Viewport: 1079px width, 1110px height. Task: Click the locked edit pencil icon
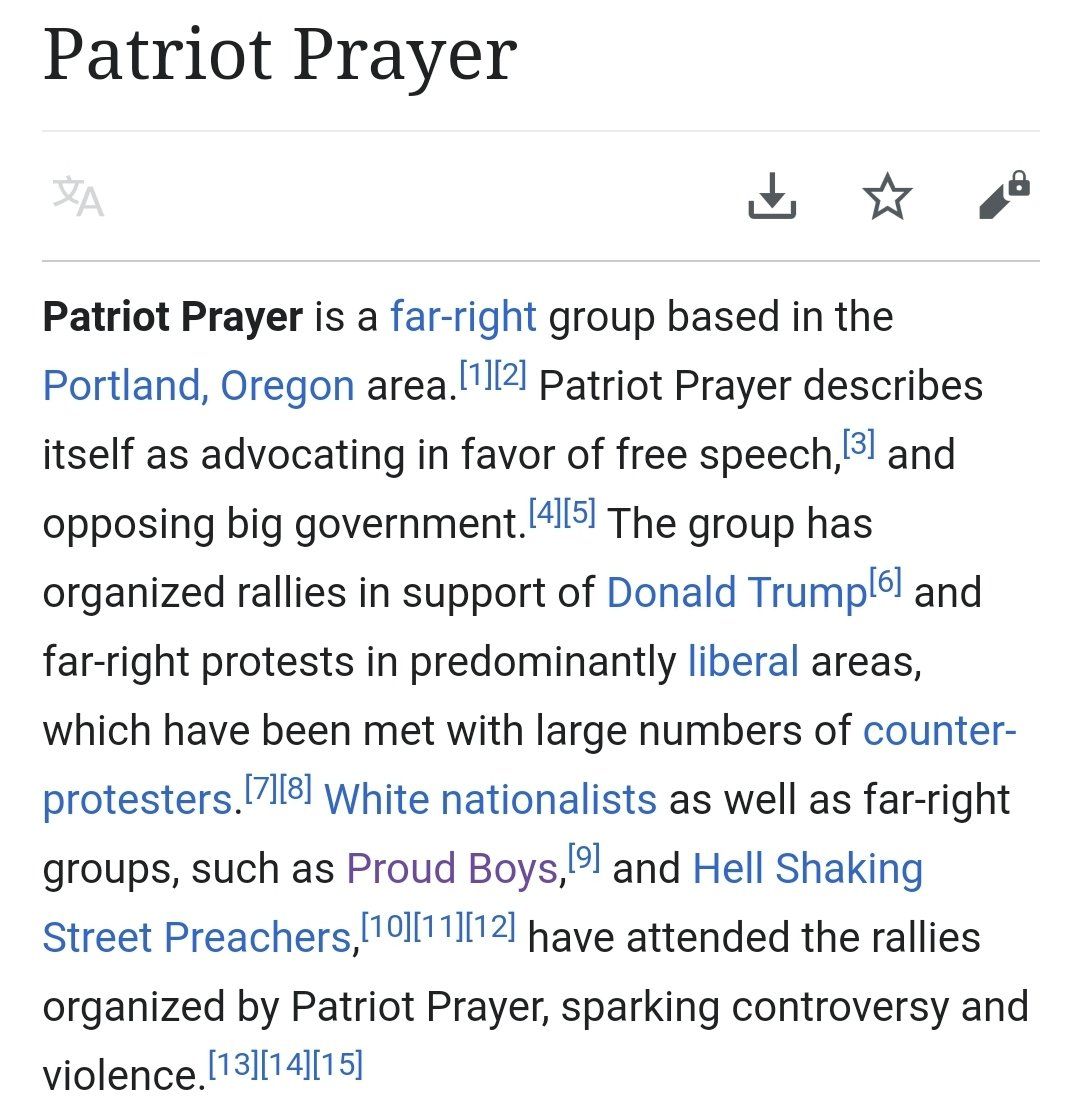[x=1003, y=194]
